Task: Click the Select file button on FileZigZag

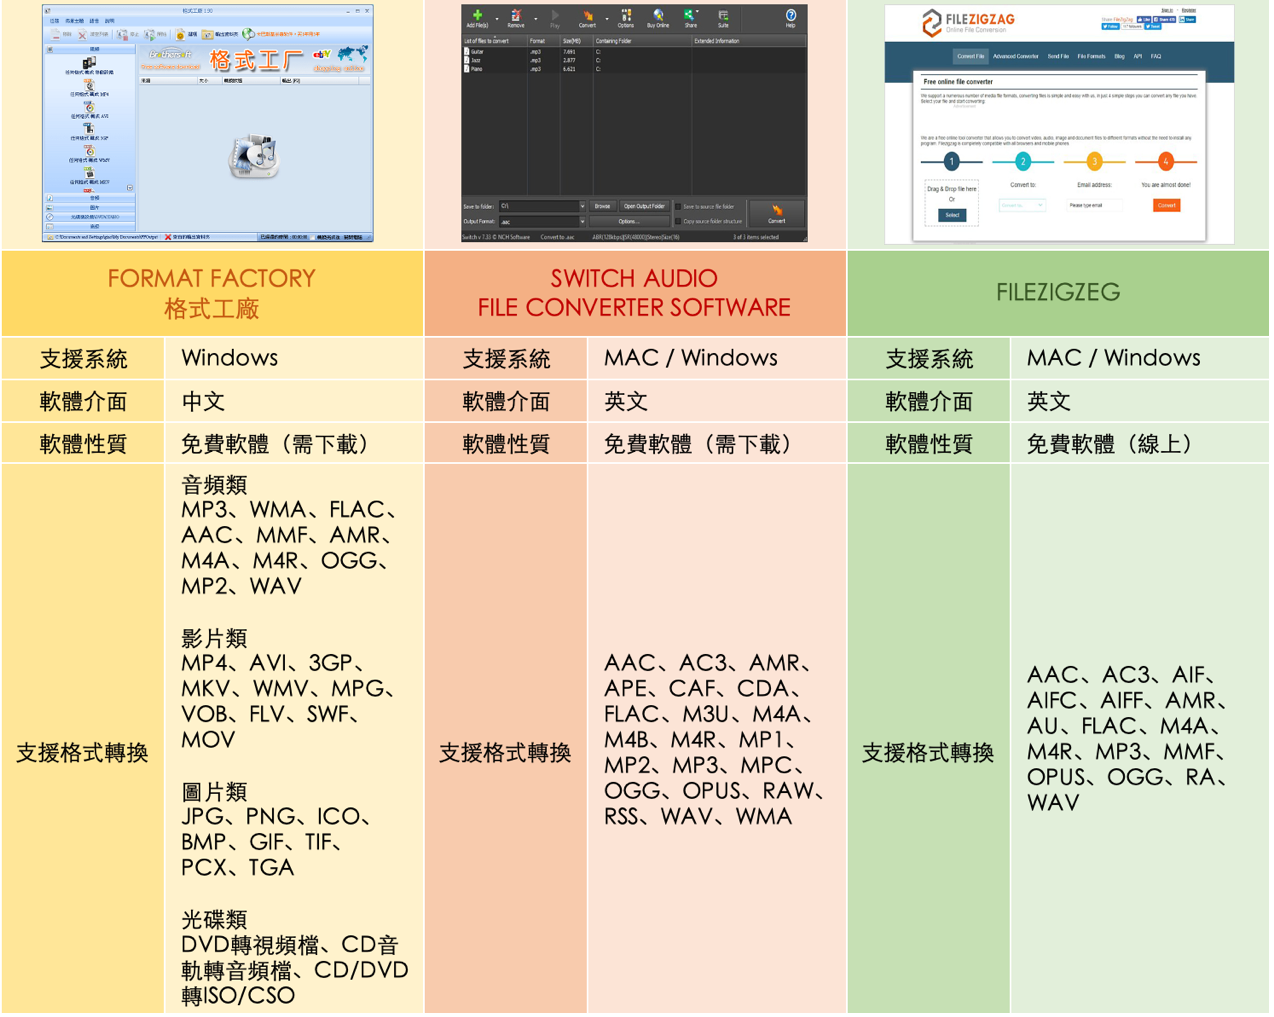Action: click(x=952, y=215)
